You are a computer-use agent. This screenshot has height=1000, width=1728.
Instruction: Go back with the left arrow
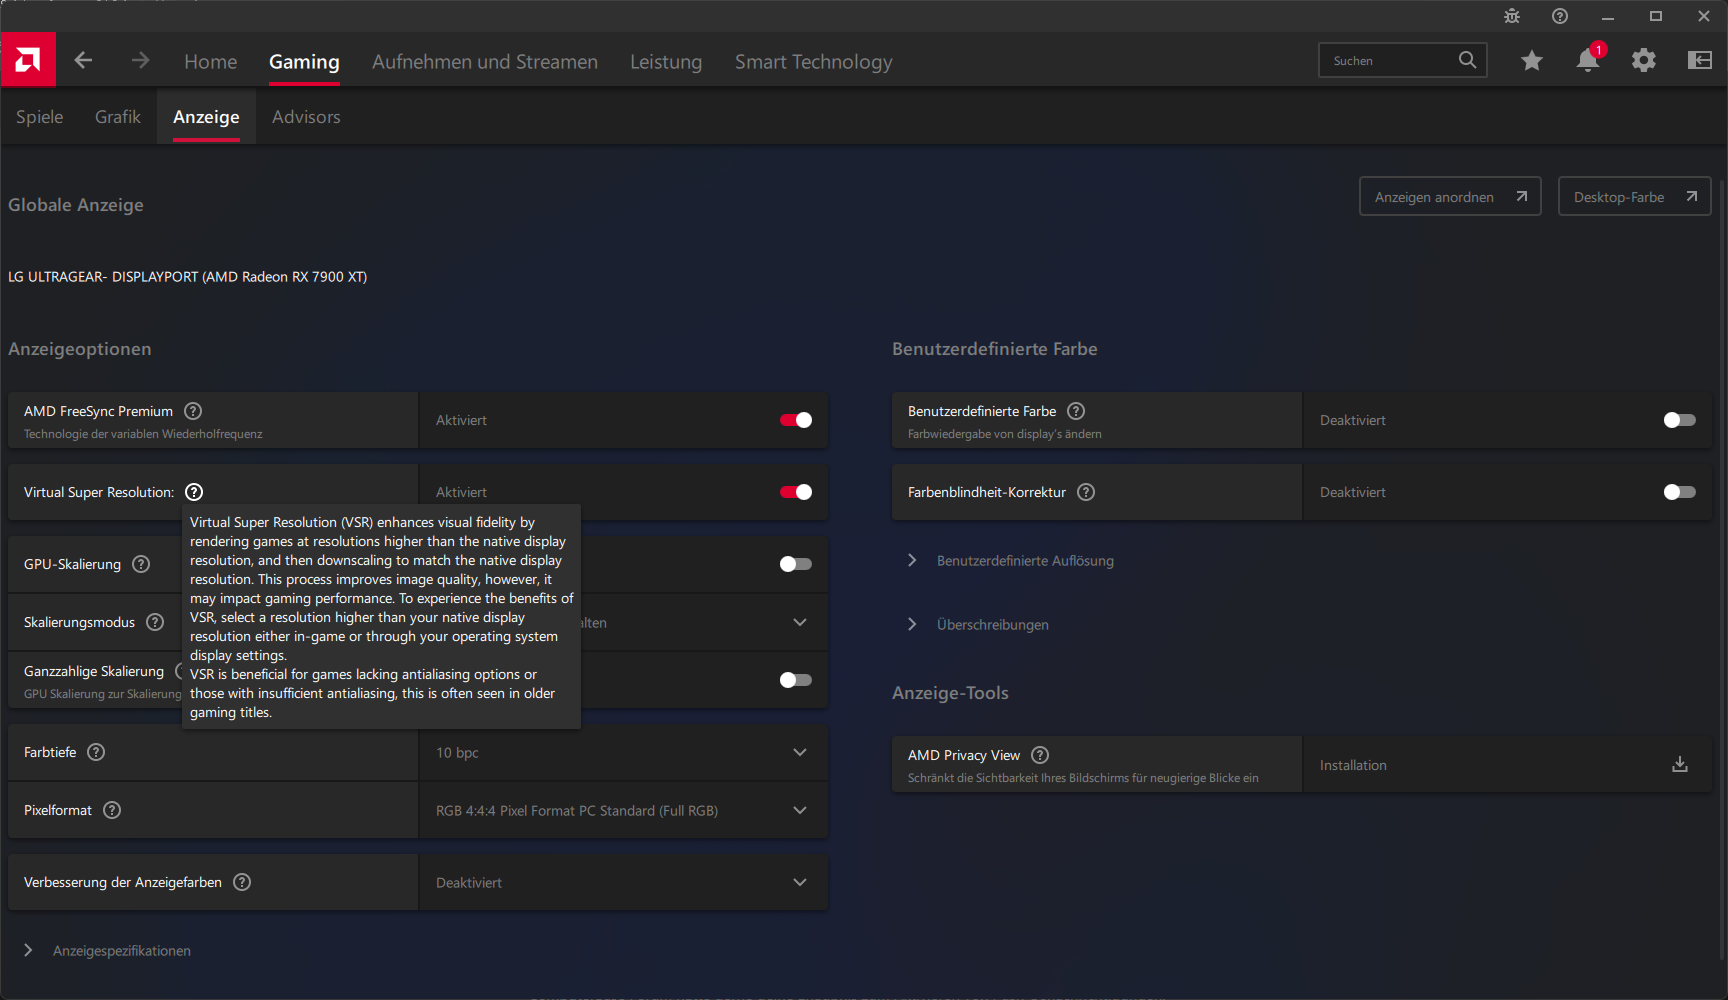click(x=83, y=60)
